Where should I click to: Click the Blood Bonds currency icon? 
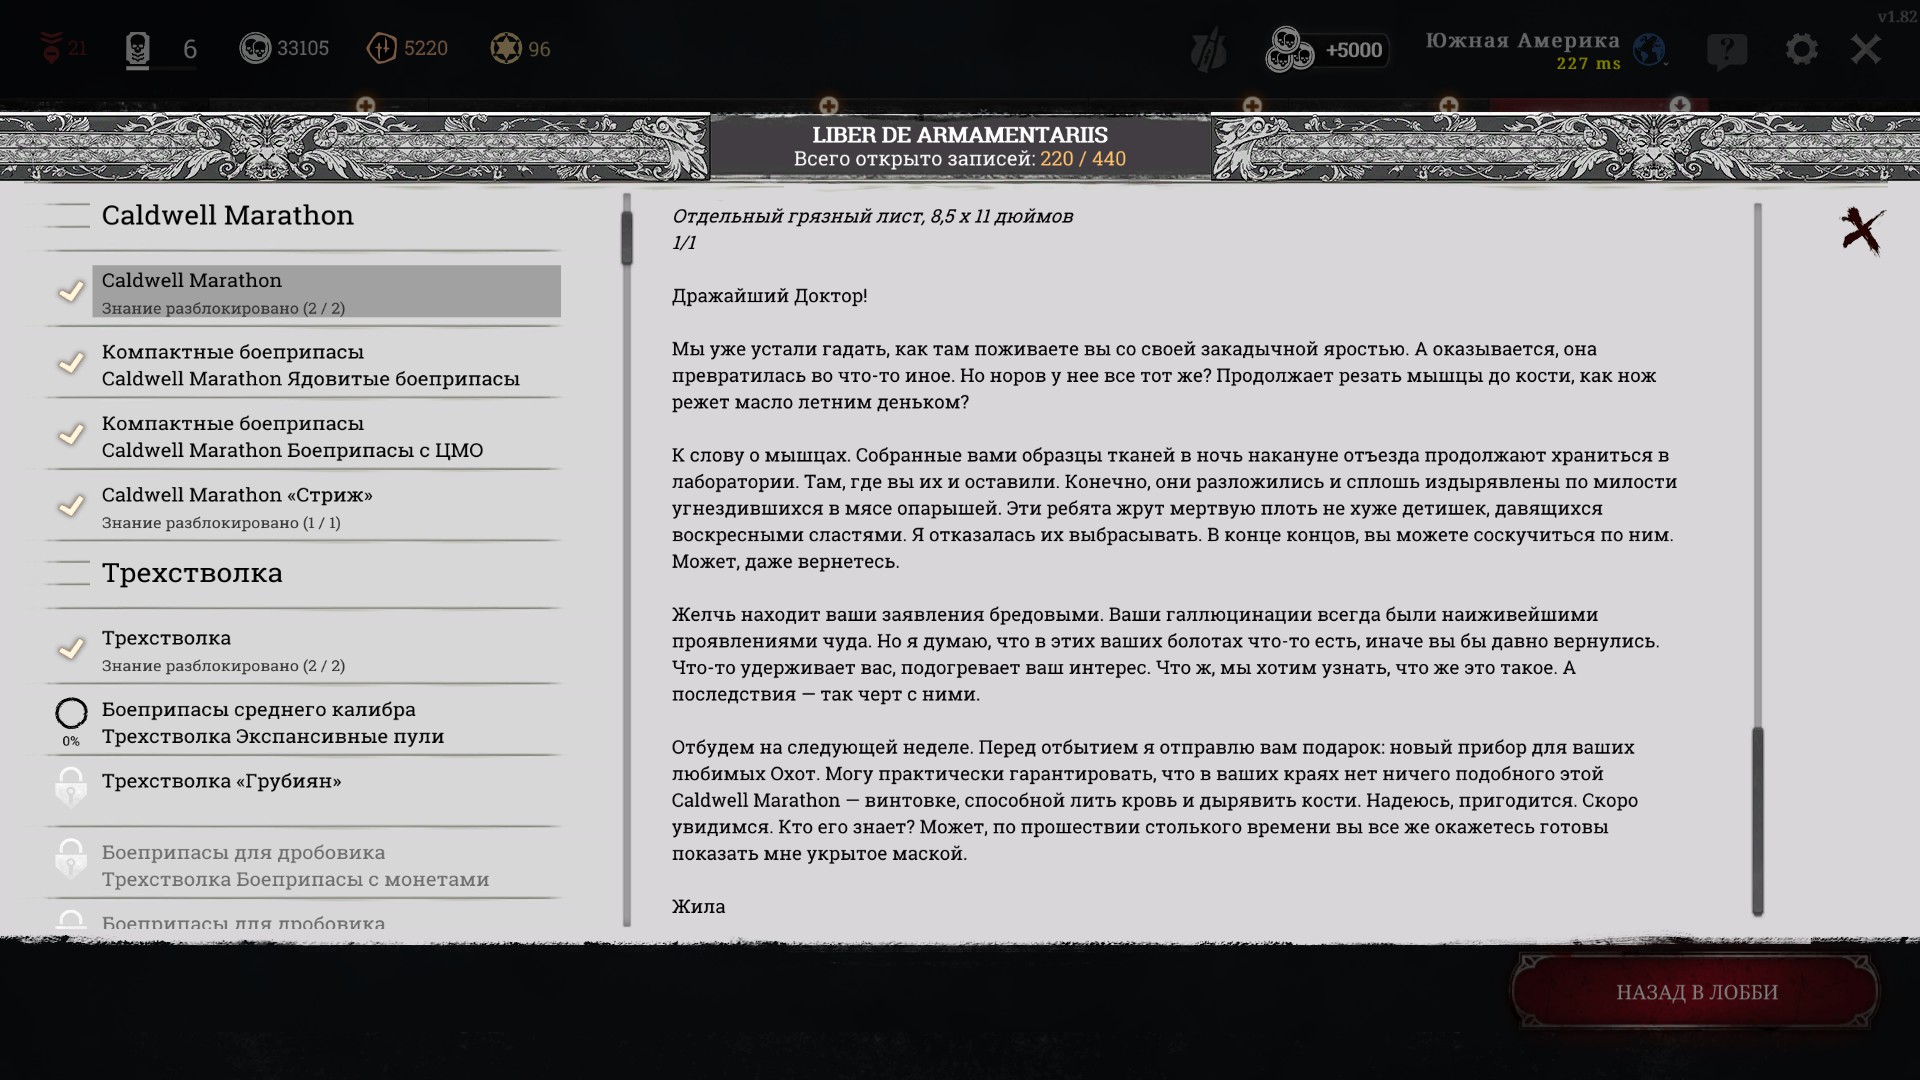click(x=382, y=48)
